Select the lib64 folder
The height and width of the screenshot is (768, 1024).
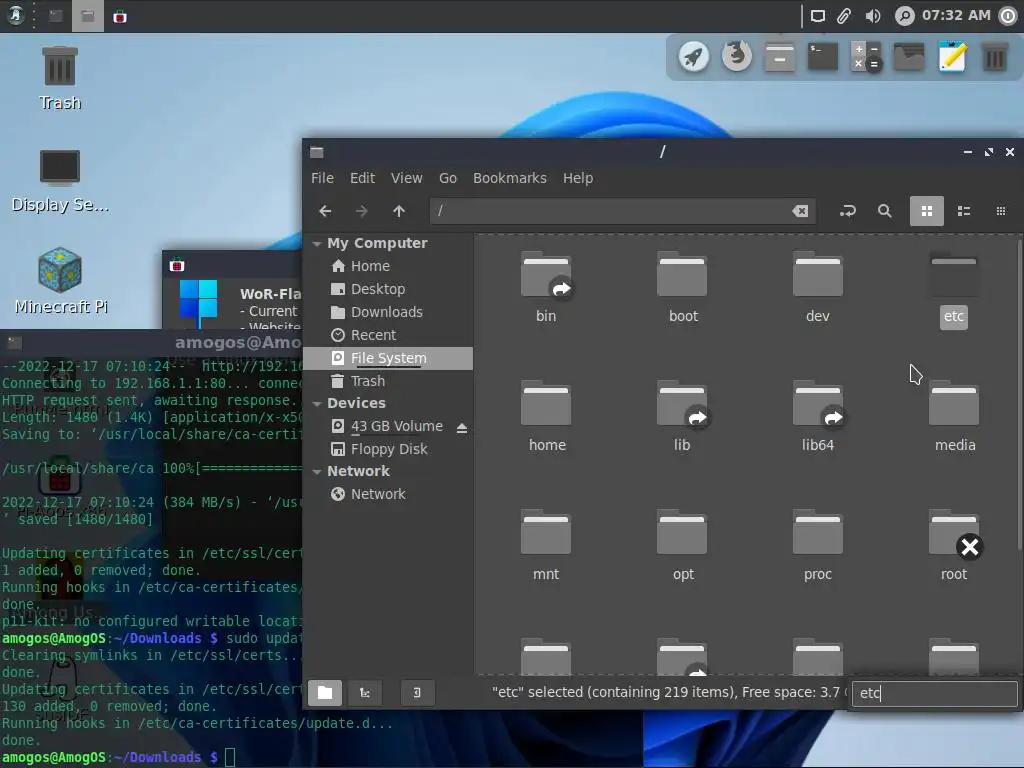click(818, 417)
